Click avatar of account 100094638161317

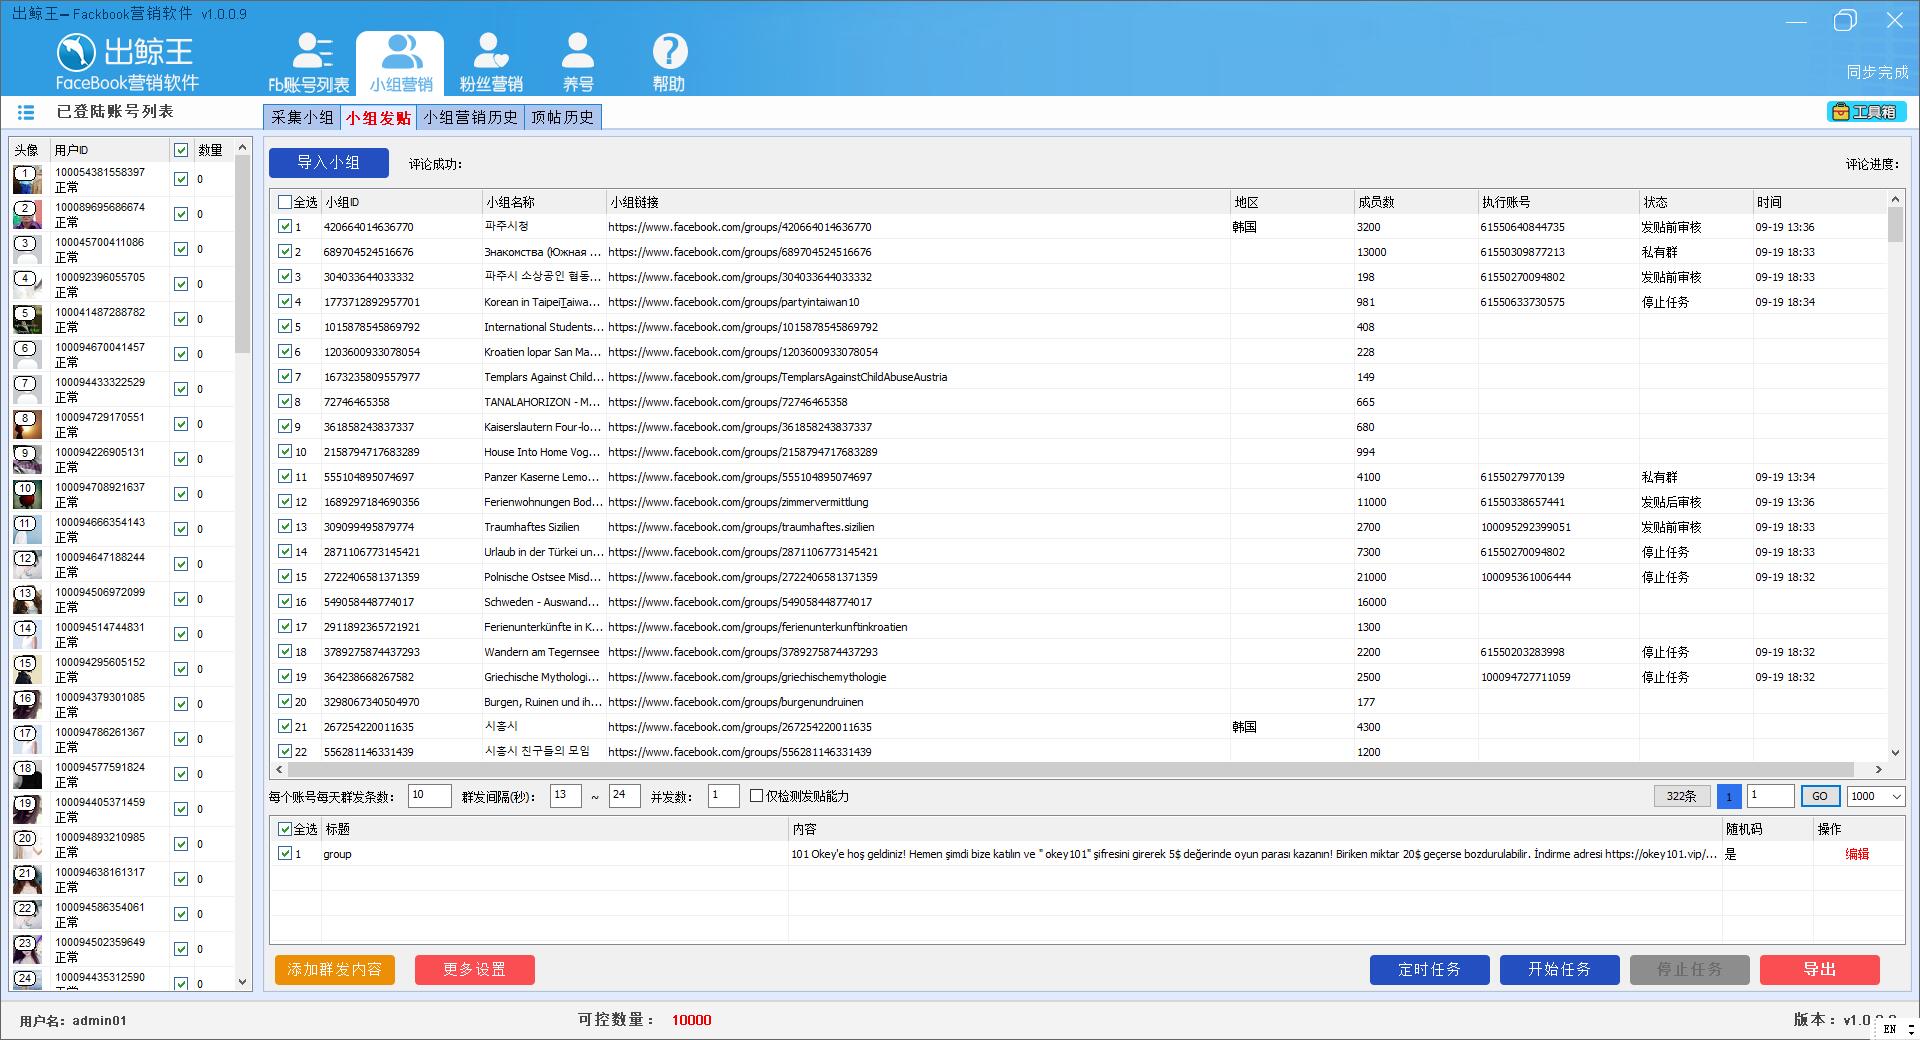[x=27, y=880]
